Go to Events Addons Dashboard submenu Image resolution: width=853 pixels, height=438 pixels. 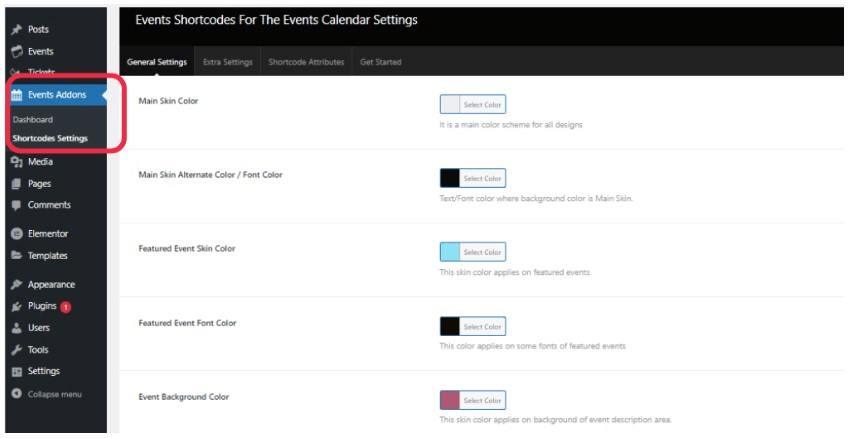click(33, 120)
